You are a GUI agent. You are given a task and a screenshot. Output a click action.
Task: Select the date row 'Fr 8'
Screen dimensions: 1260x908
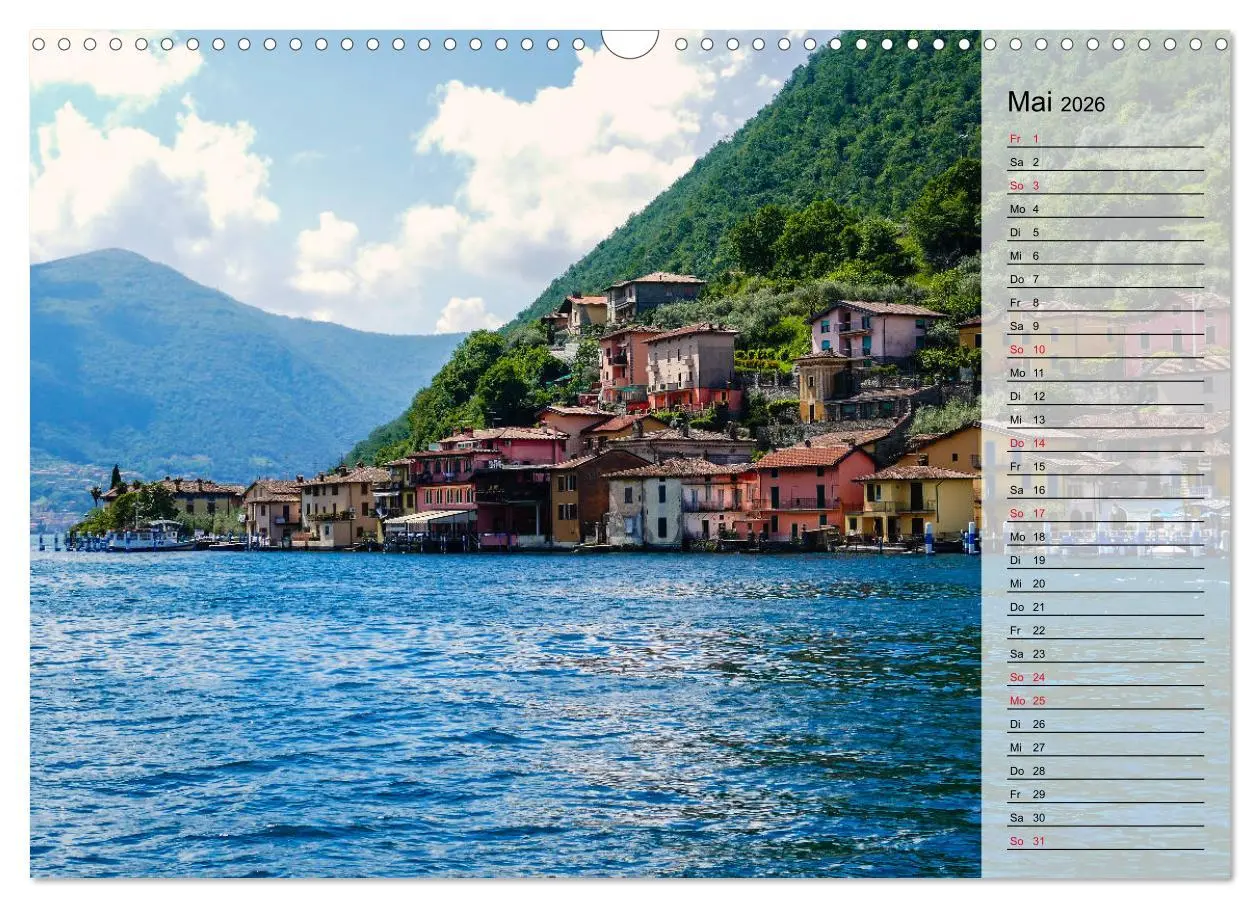pyautogui.click(x=1105, y=302)
